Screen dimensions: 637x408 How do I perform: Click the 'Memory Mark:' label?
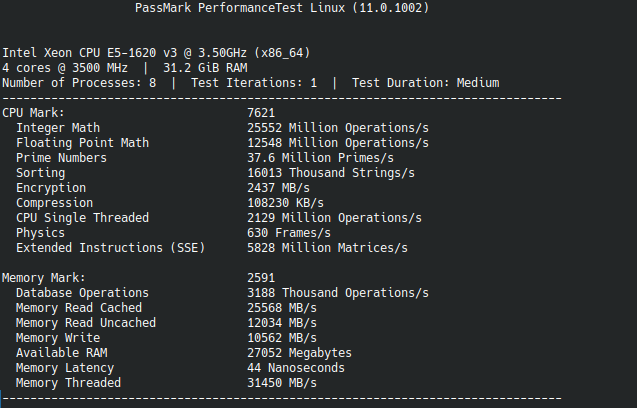tap(44, 278)
